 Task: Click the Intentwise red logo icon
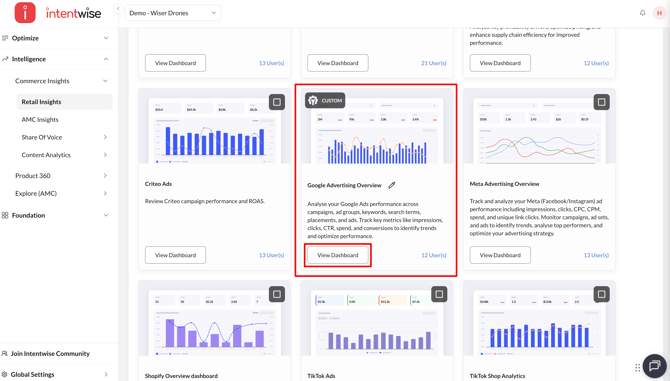25,12
